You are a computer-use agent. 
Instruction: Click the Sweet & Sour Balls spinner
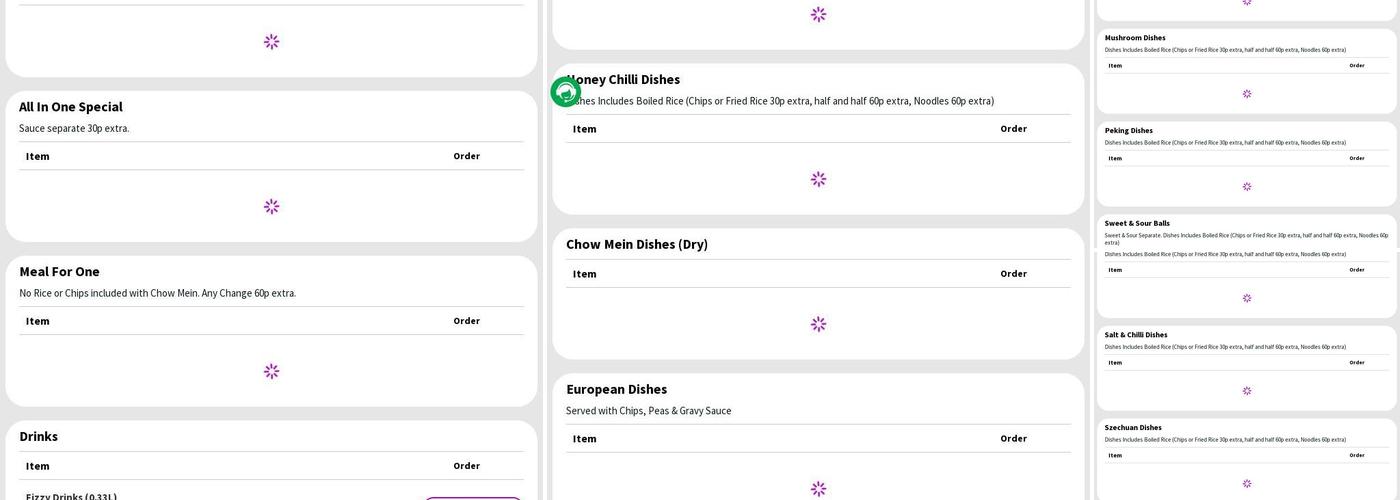pos(1246,298)
